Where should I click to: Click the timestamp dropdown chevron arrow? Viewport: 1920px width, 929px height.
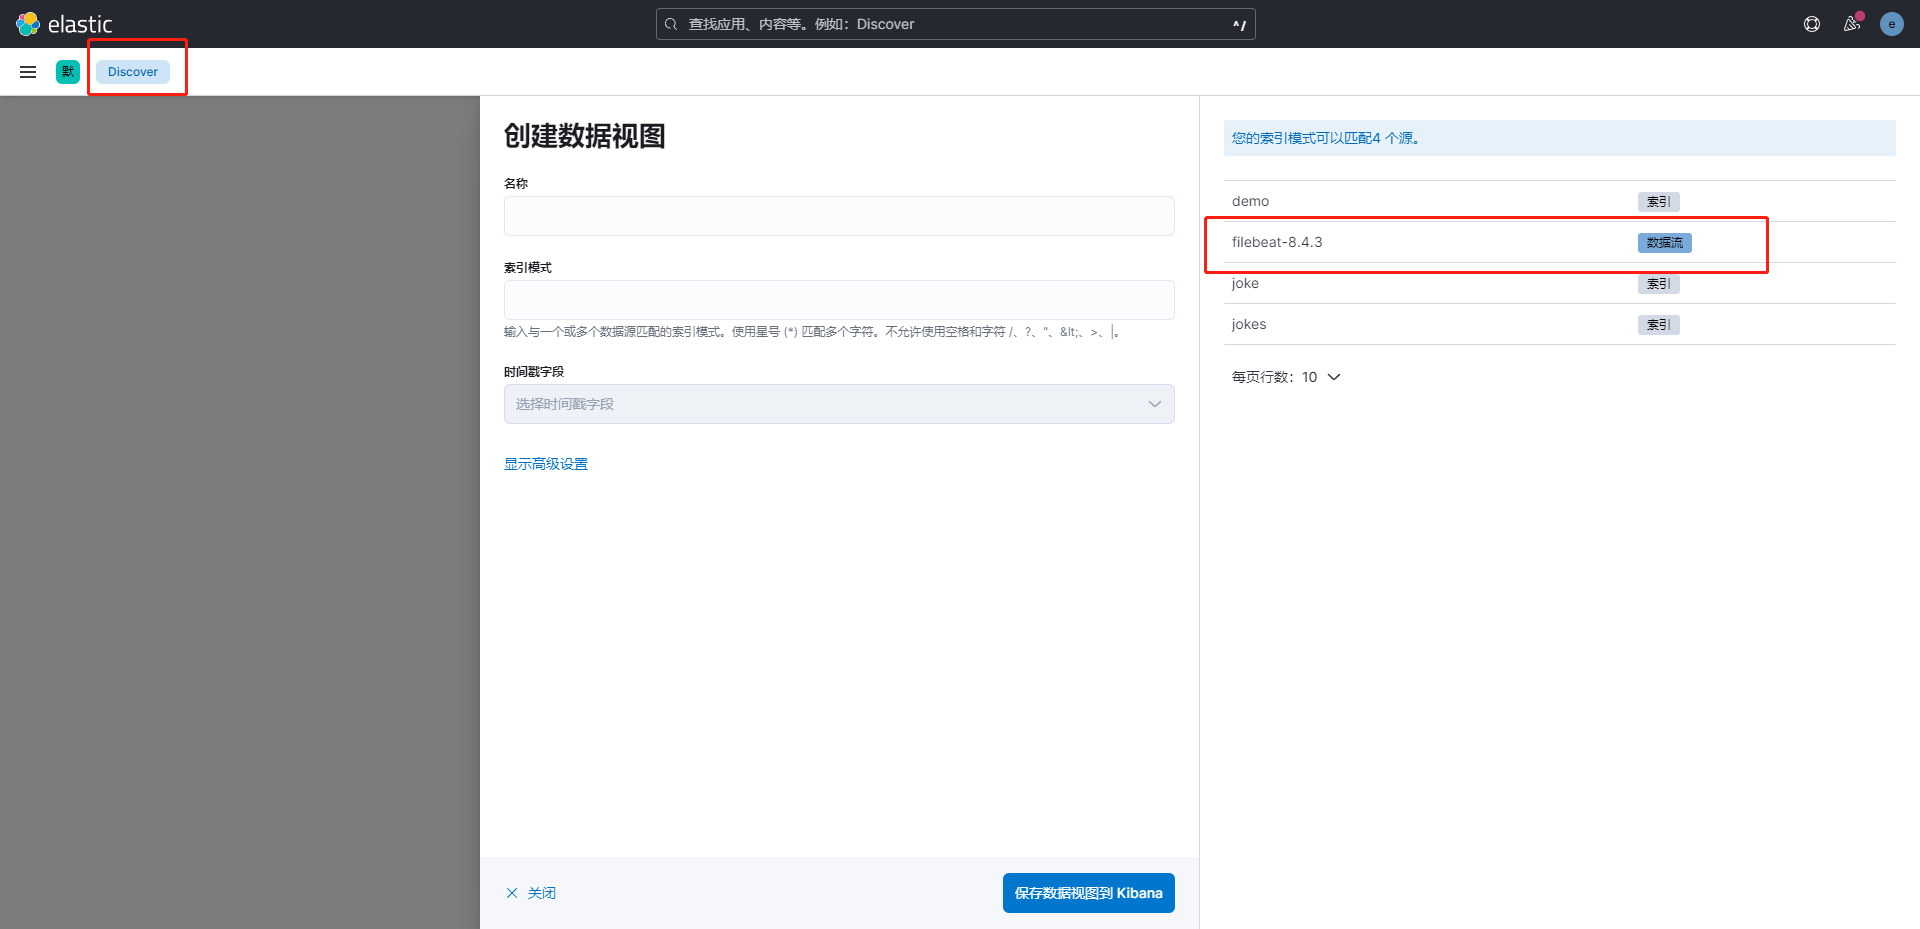tap(1154, 404)
